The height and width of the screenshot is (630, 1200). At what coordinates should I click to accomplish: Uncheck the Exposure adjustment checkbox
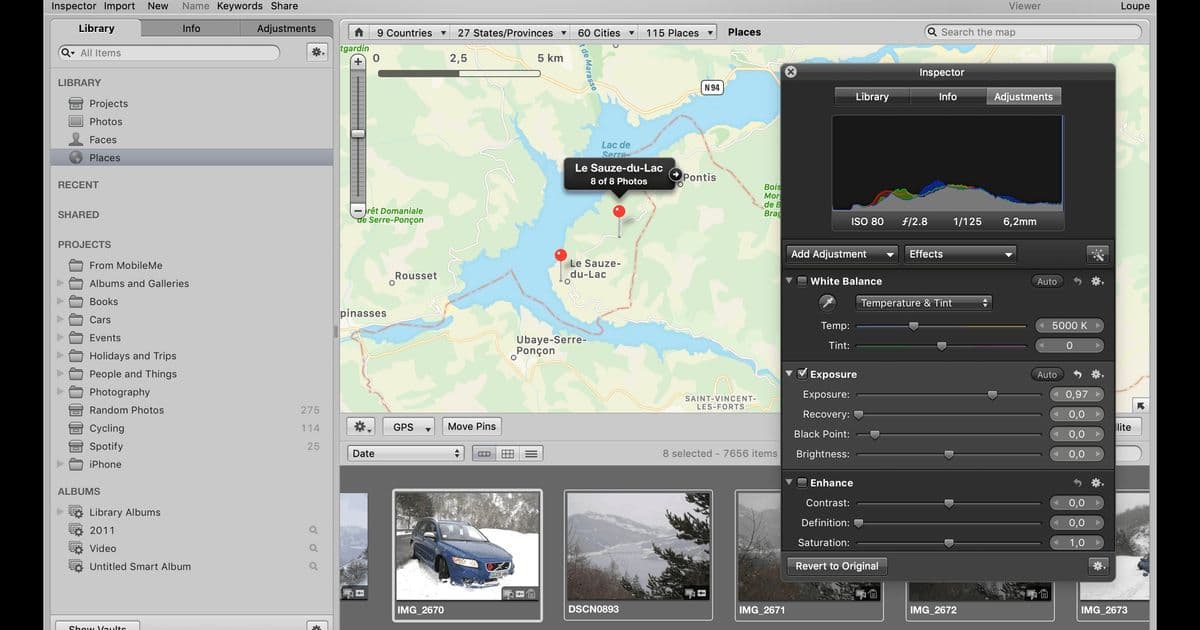pos(802,373)
